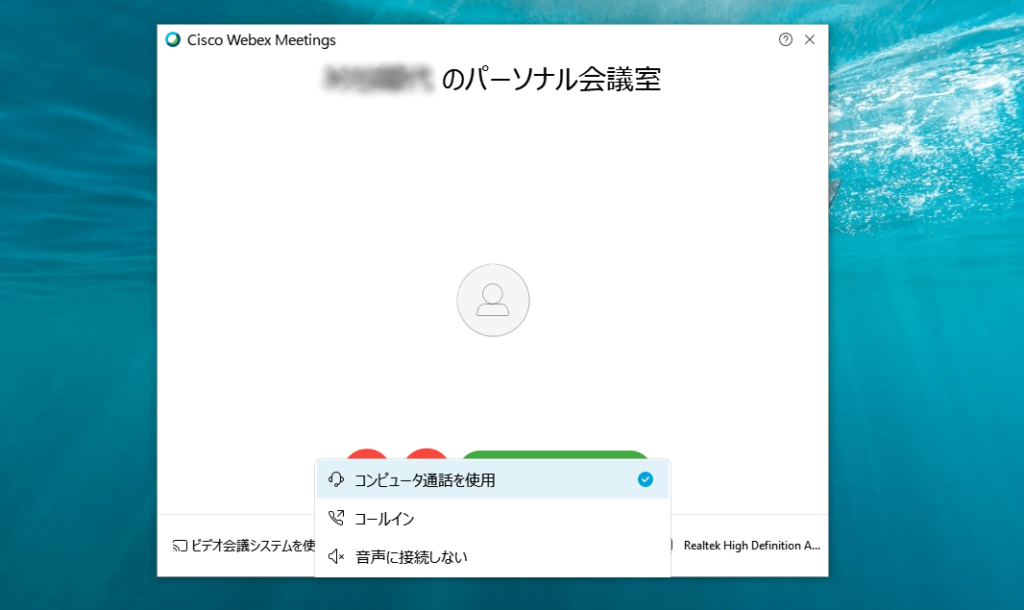Click the muted speaker icon
1024x610 pixels.
click(x=336, y=556)
